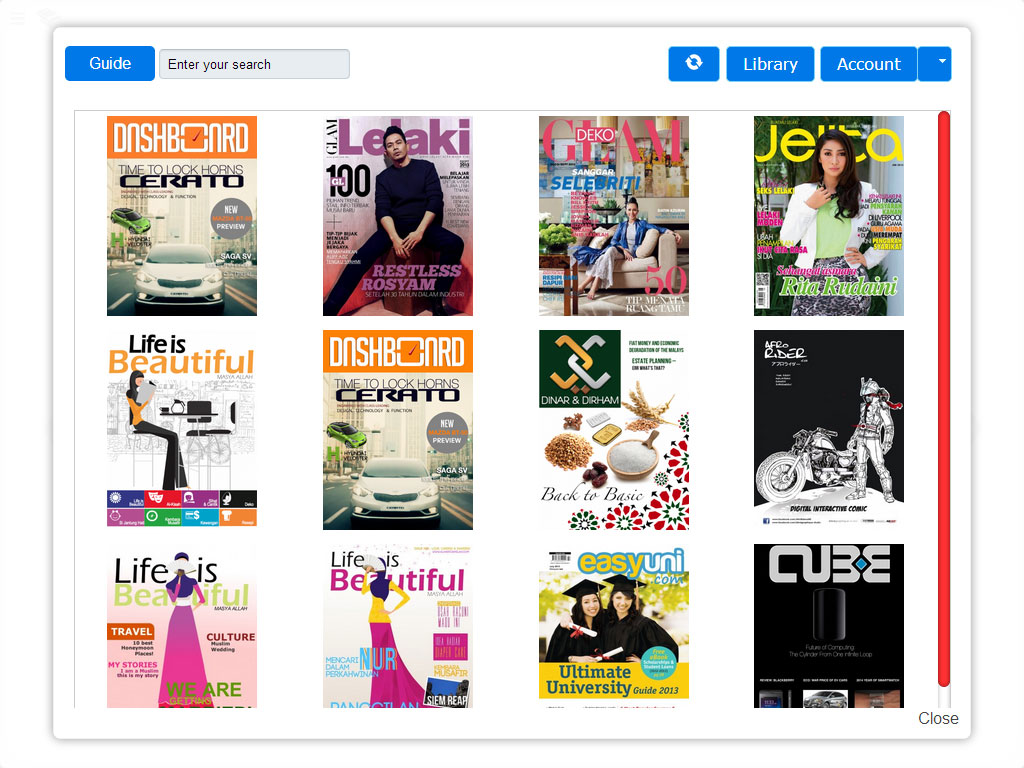The width and height of the screenshot is (1024, 768).
Task: Focus the 'Enter your search' field
Action: click(254, 64)
